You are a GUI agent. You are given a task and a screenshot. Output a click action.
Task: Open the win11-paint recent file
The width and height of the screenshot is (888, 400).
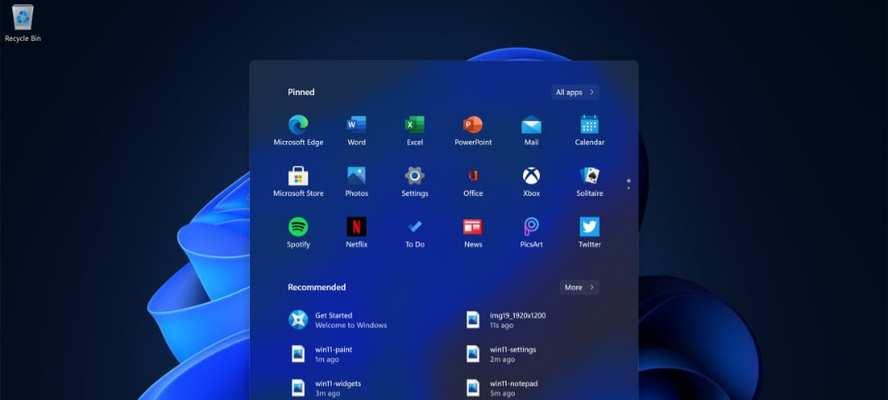point(321,354)
